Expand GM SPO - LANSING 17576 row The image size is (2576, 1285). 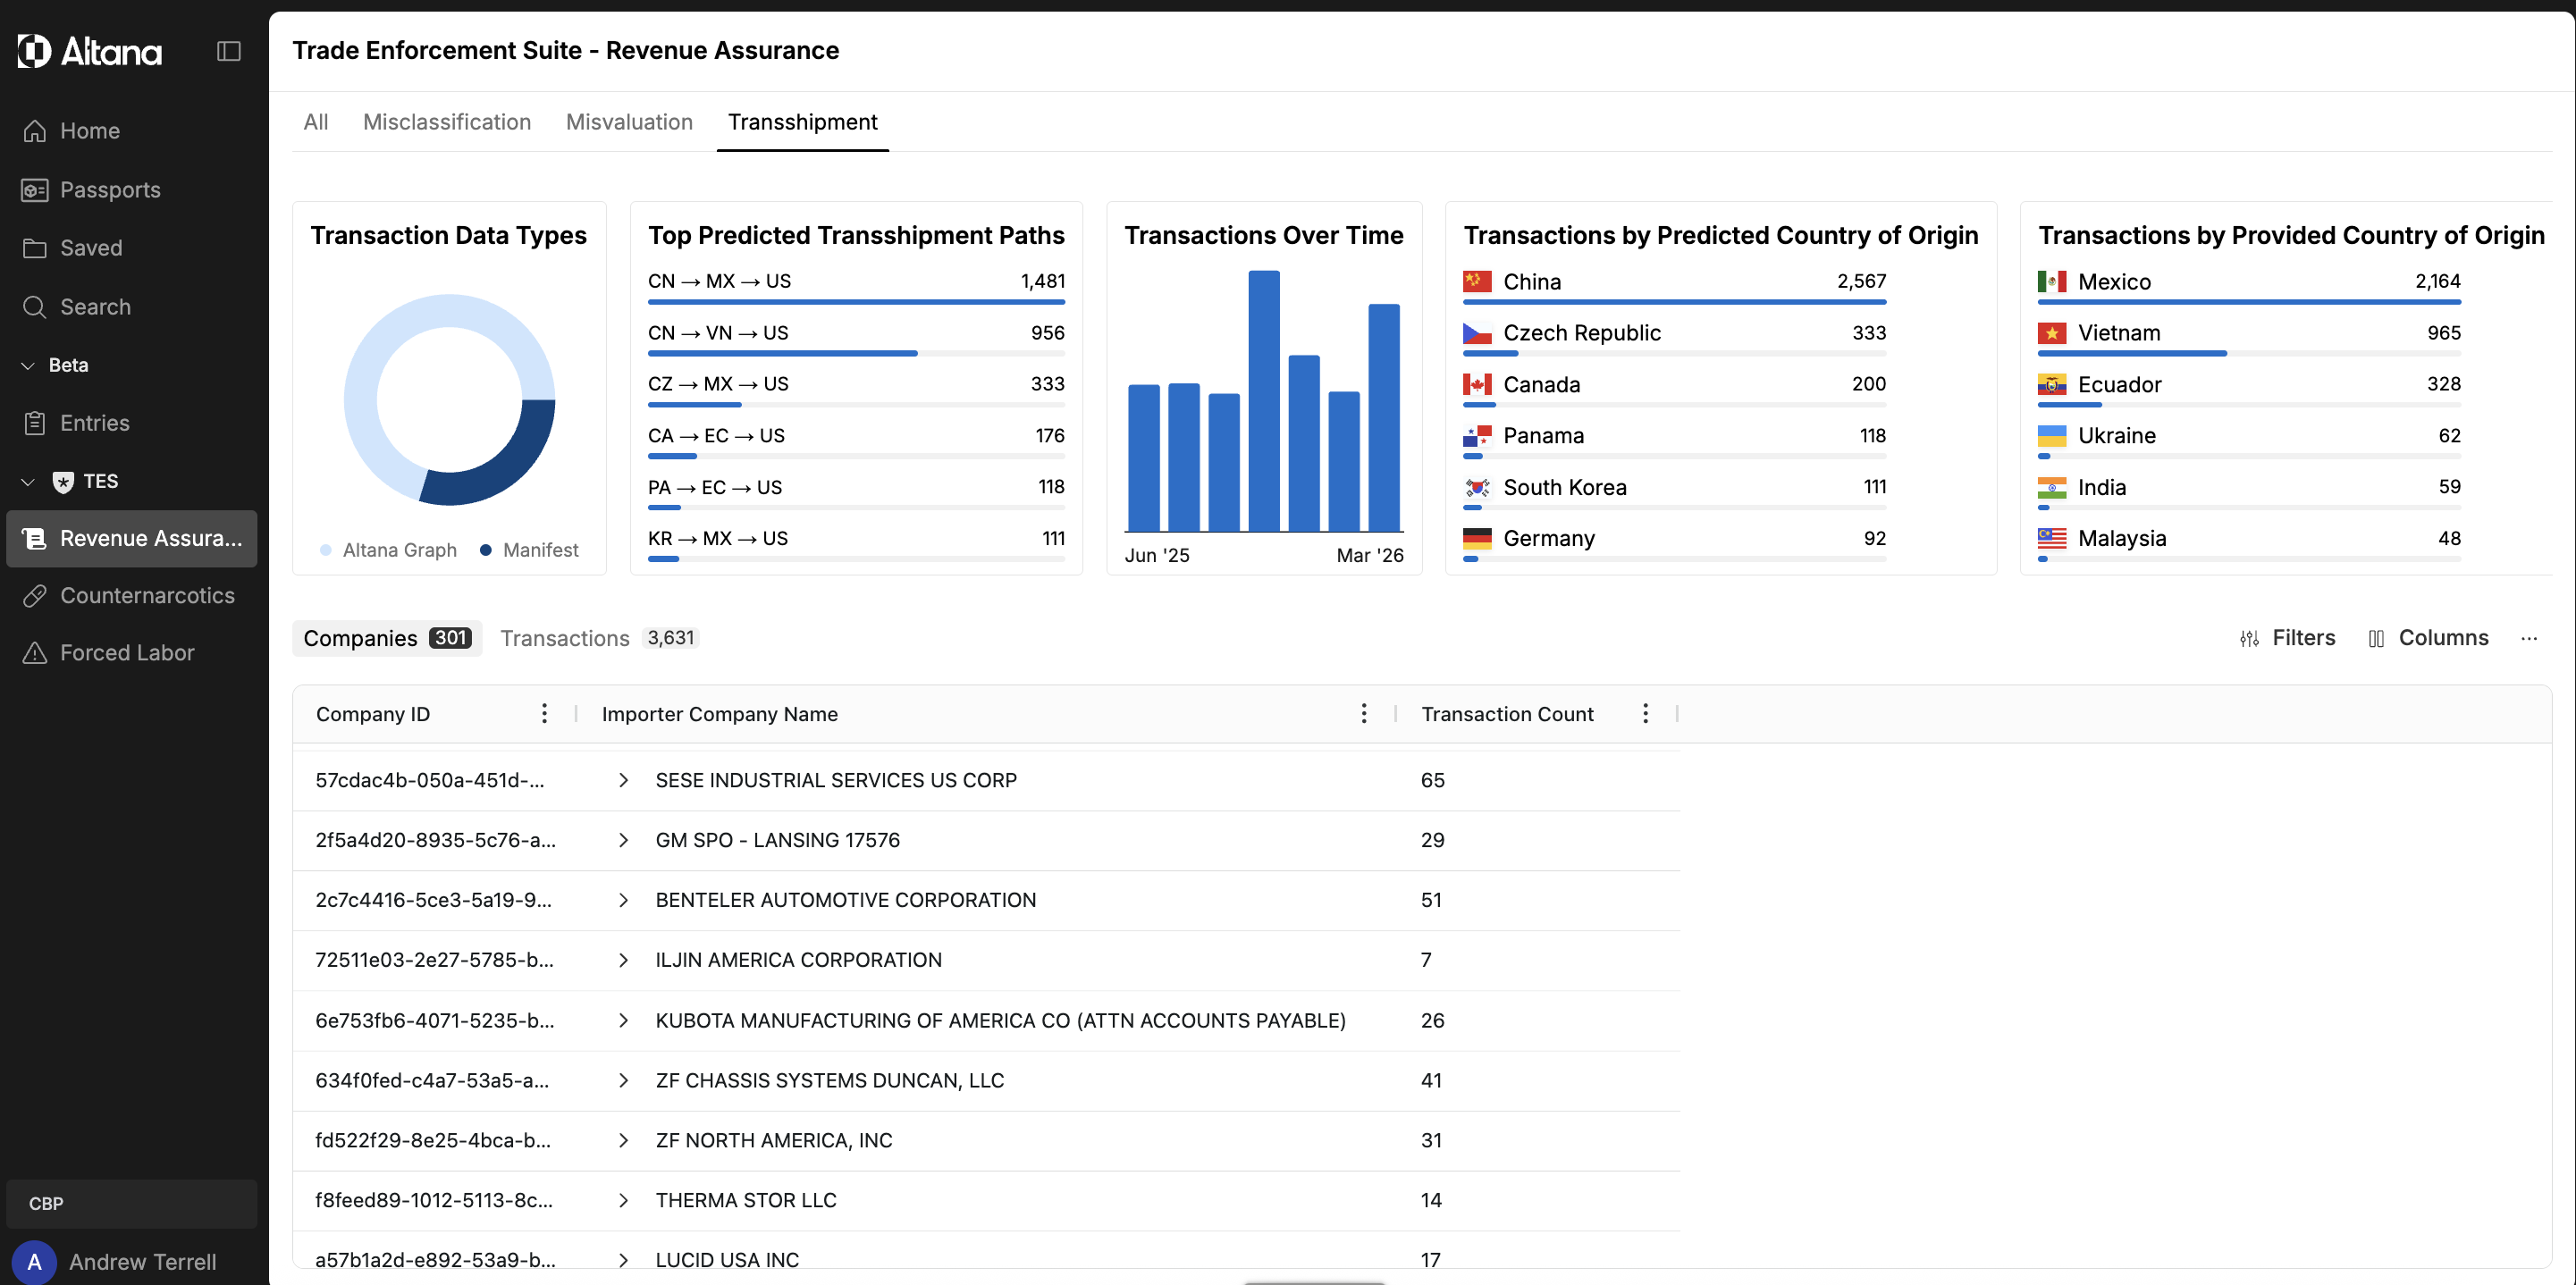pyautogui.click(x=623, y=840)
